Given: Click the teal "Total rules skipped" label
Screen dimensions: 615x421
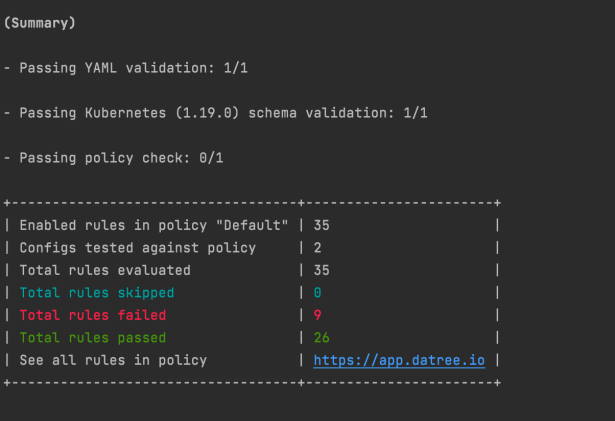Looking at the screenshot, I should tap(97, 293).
